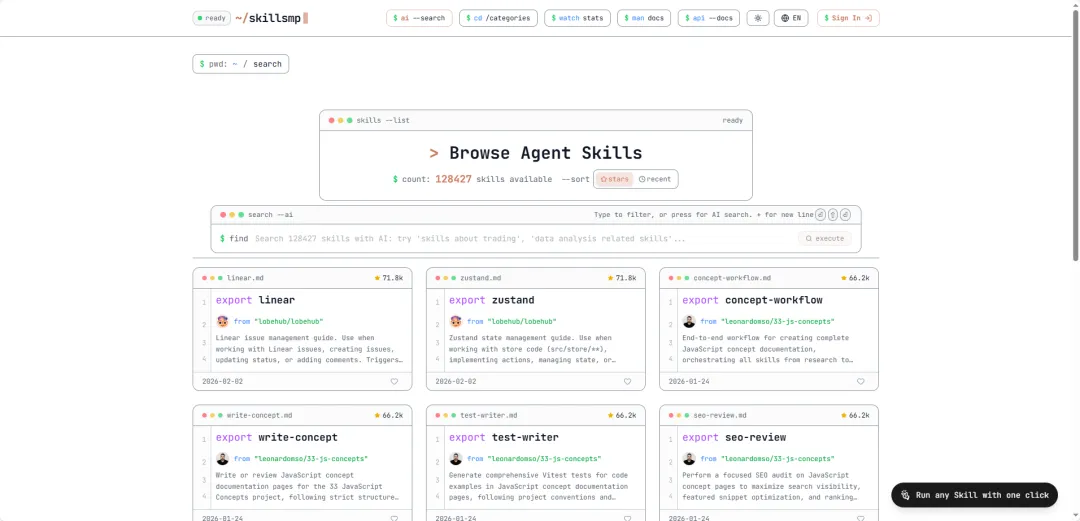Viewport: 1080px width, 521px height.
Task: Click the star icon on zustand.md card
Action: (x=610, y=278)
